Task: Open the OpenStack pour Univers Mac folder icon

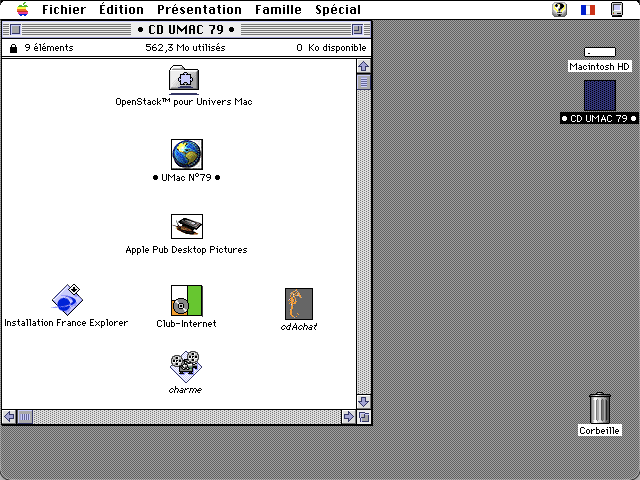Action: click(x=184, y=78)
